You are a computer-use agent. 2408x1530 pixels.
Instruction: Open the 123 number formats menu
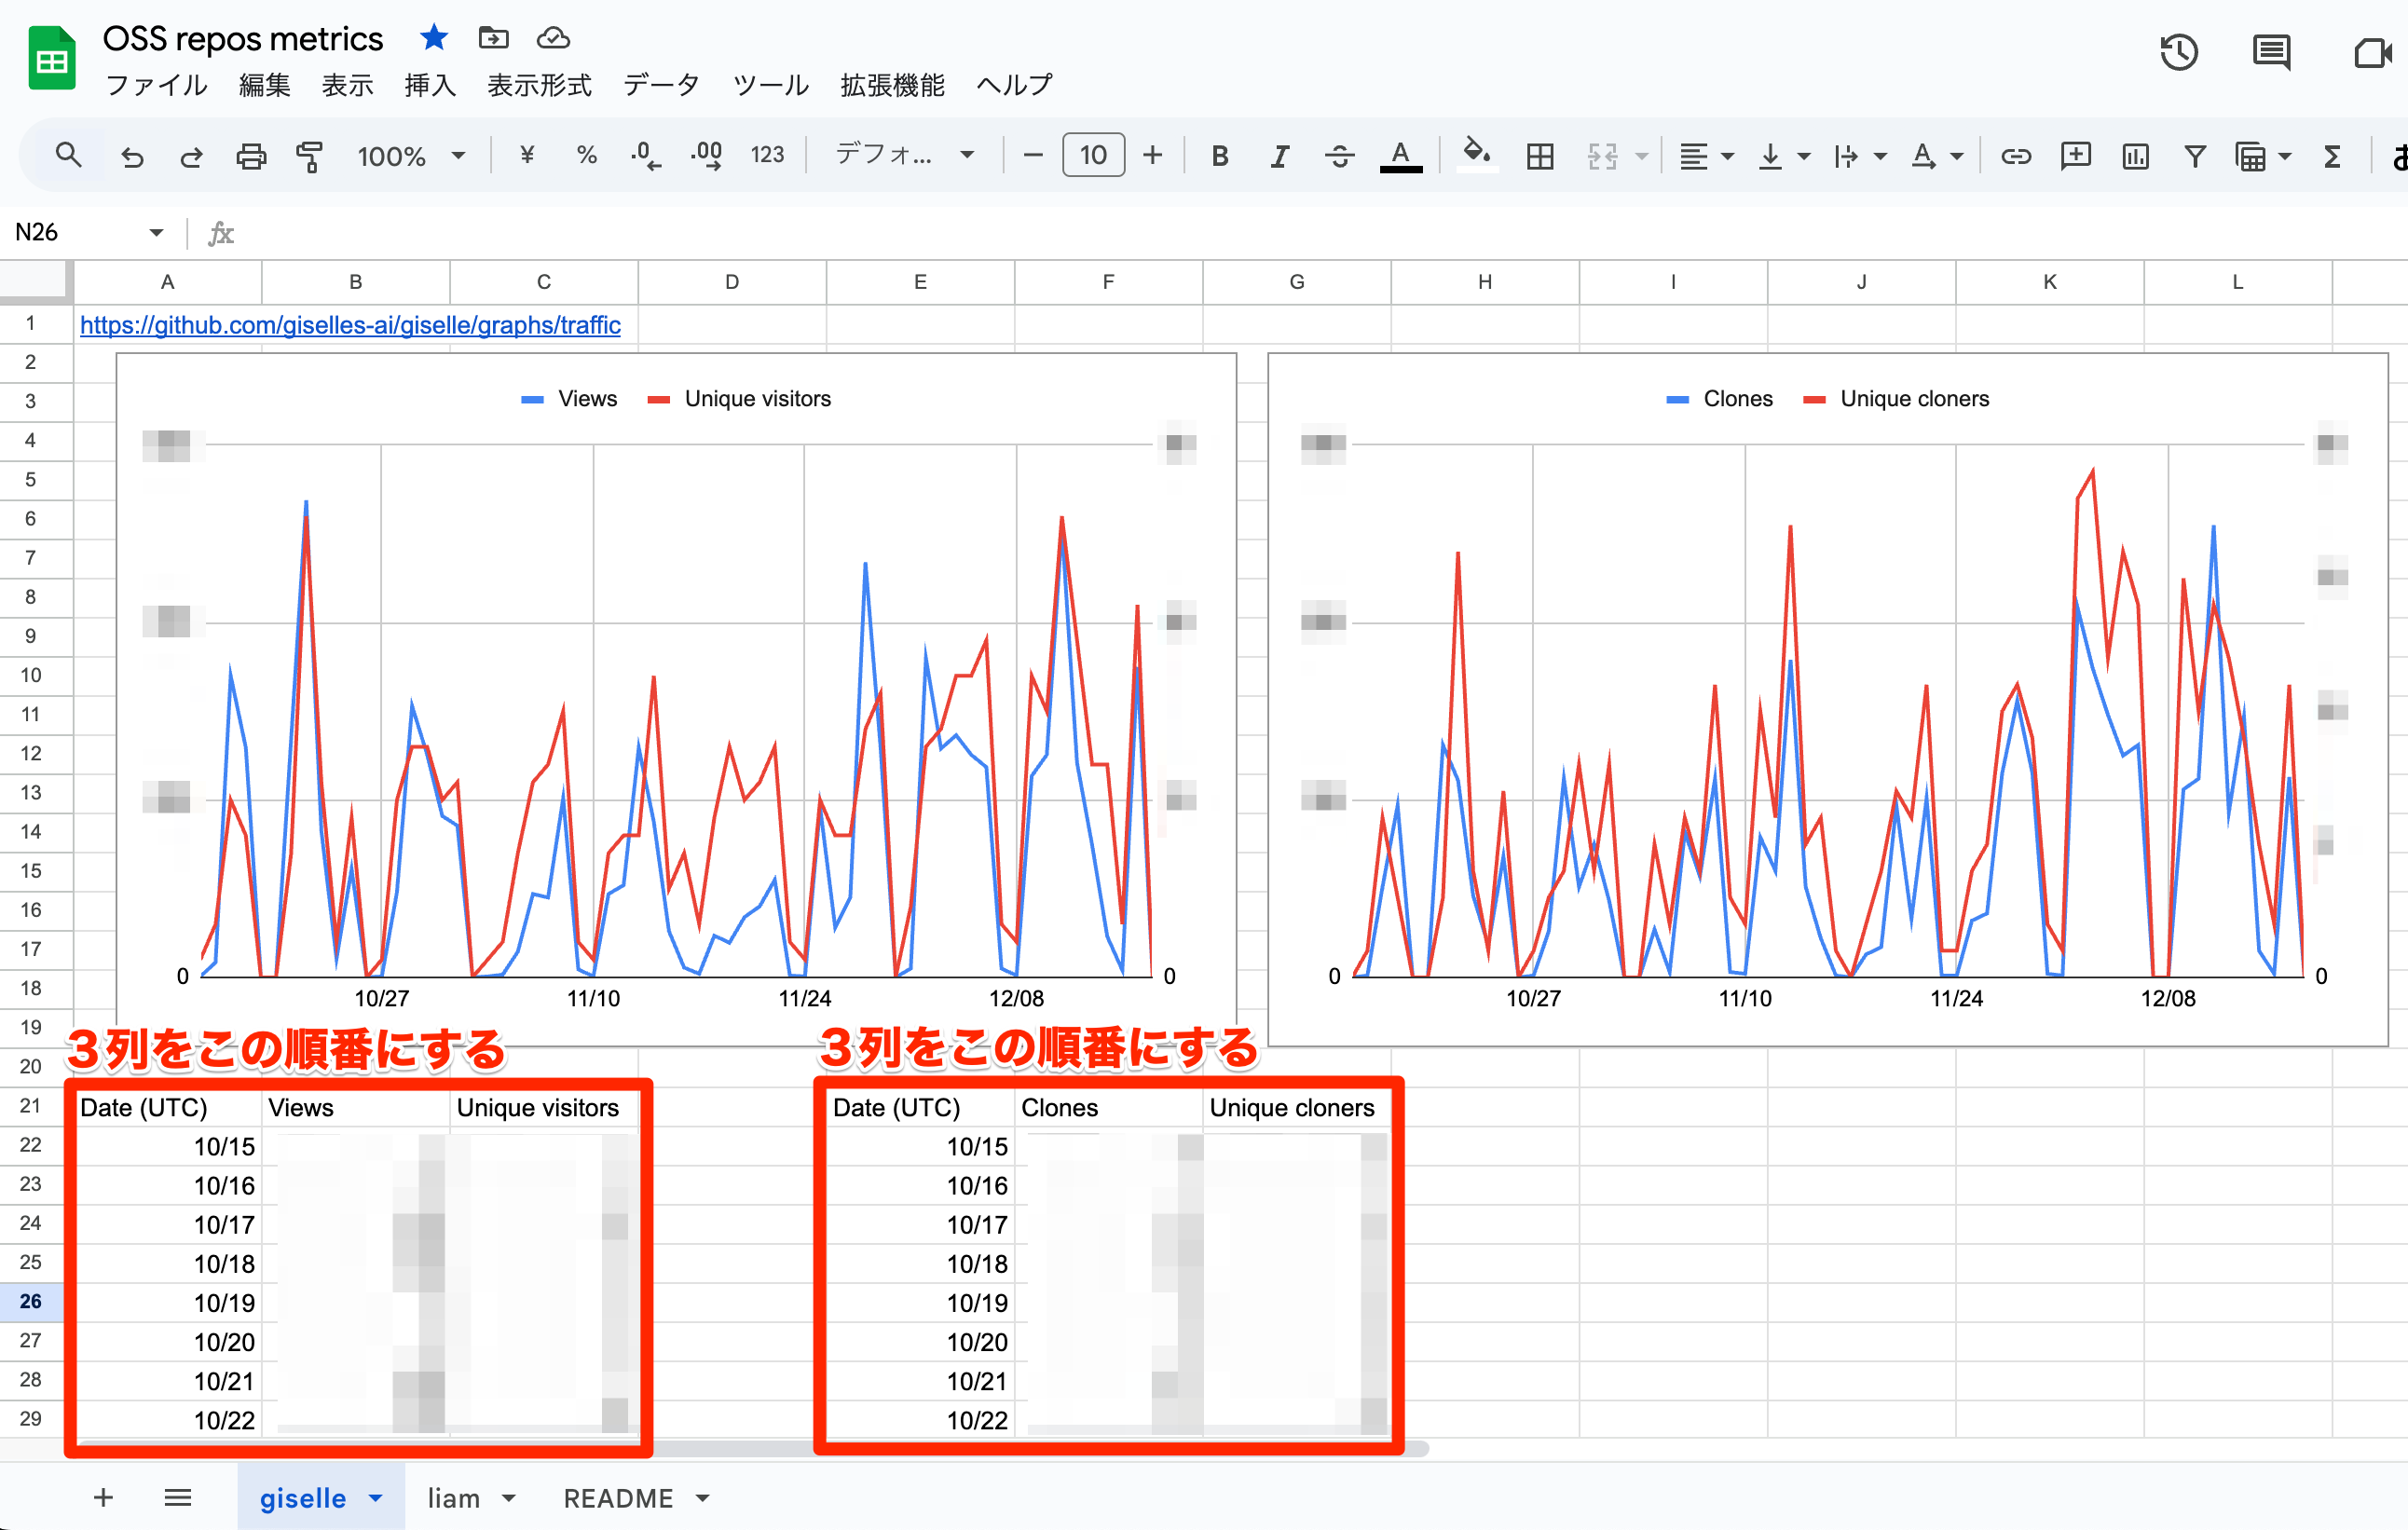pyautogui.click(x=767, y=155)
